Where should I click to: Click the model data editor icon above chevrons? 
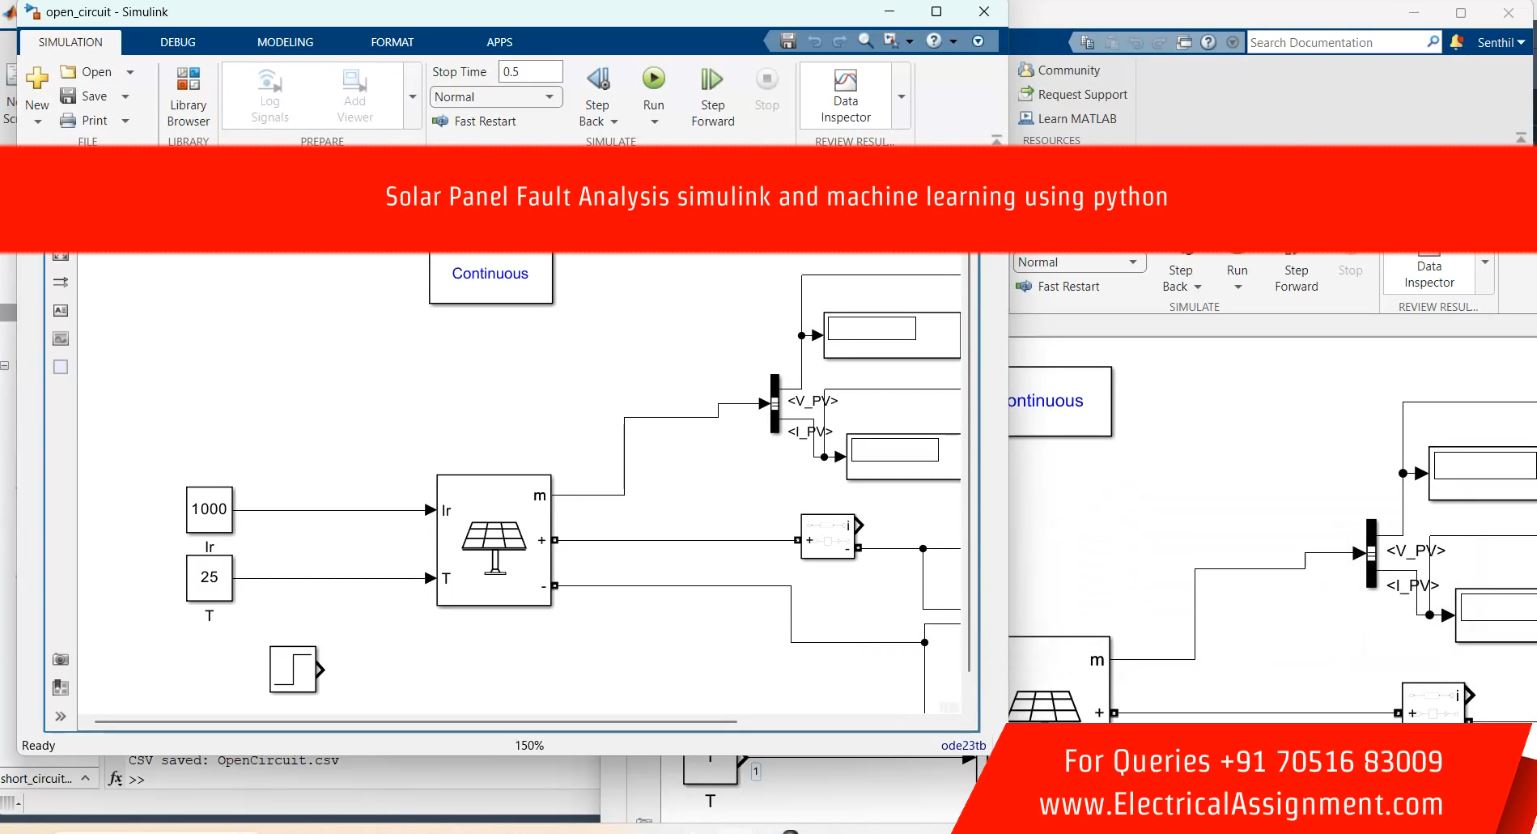click(x=60, y=688)
